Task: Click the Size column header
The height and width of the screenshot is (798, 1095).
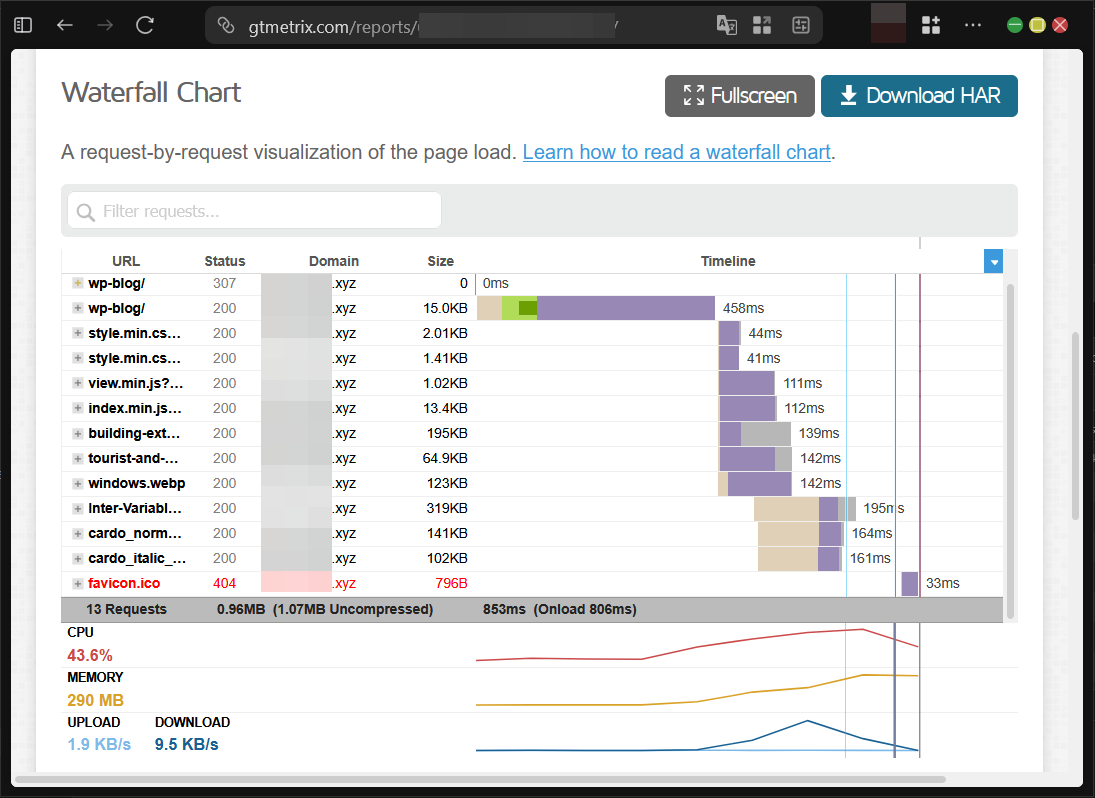Action: 440,261
